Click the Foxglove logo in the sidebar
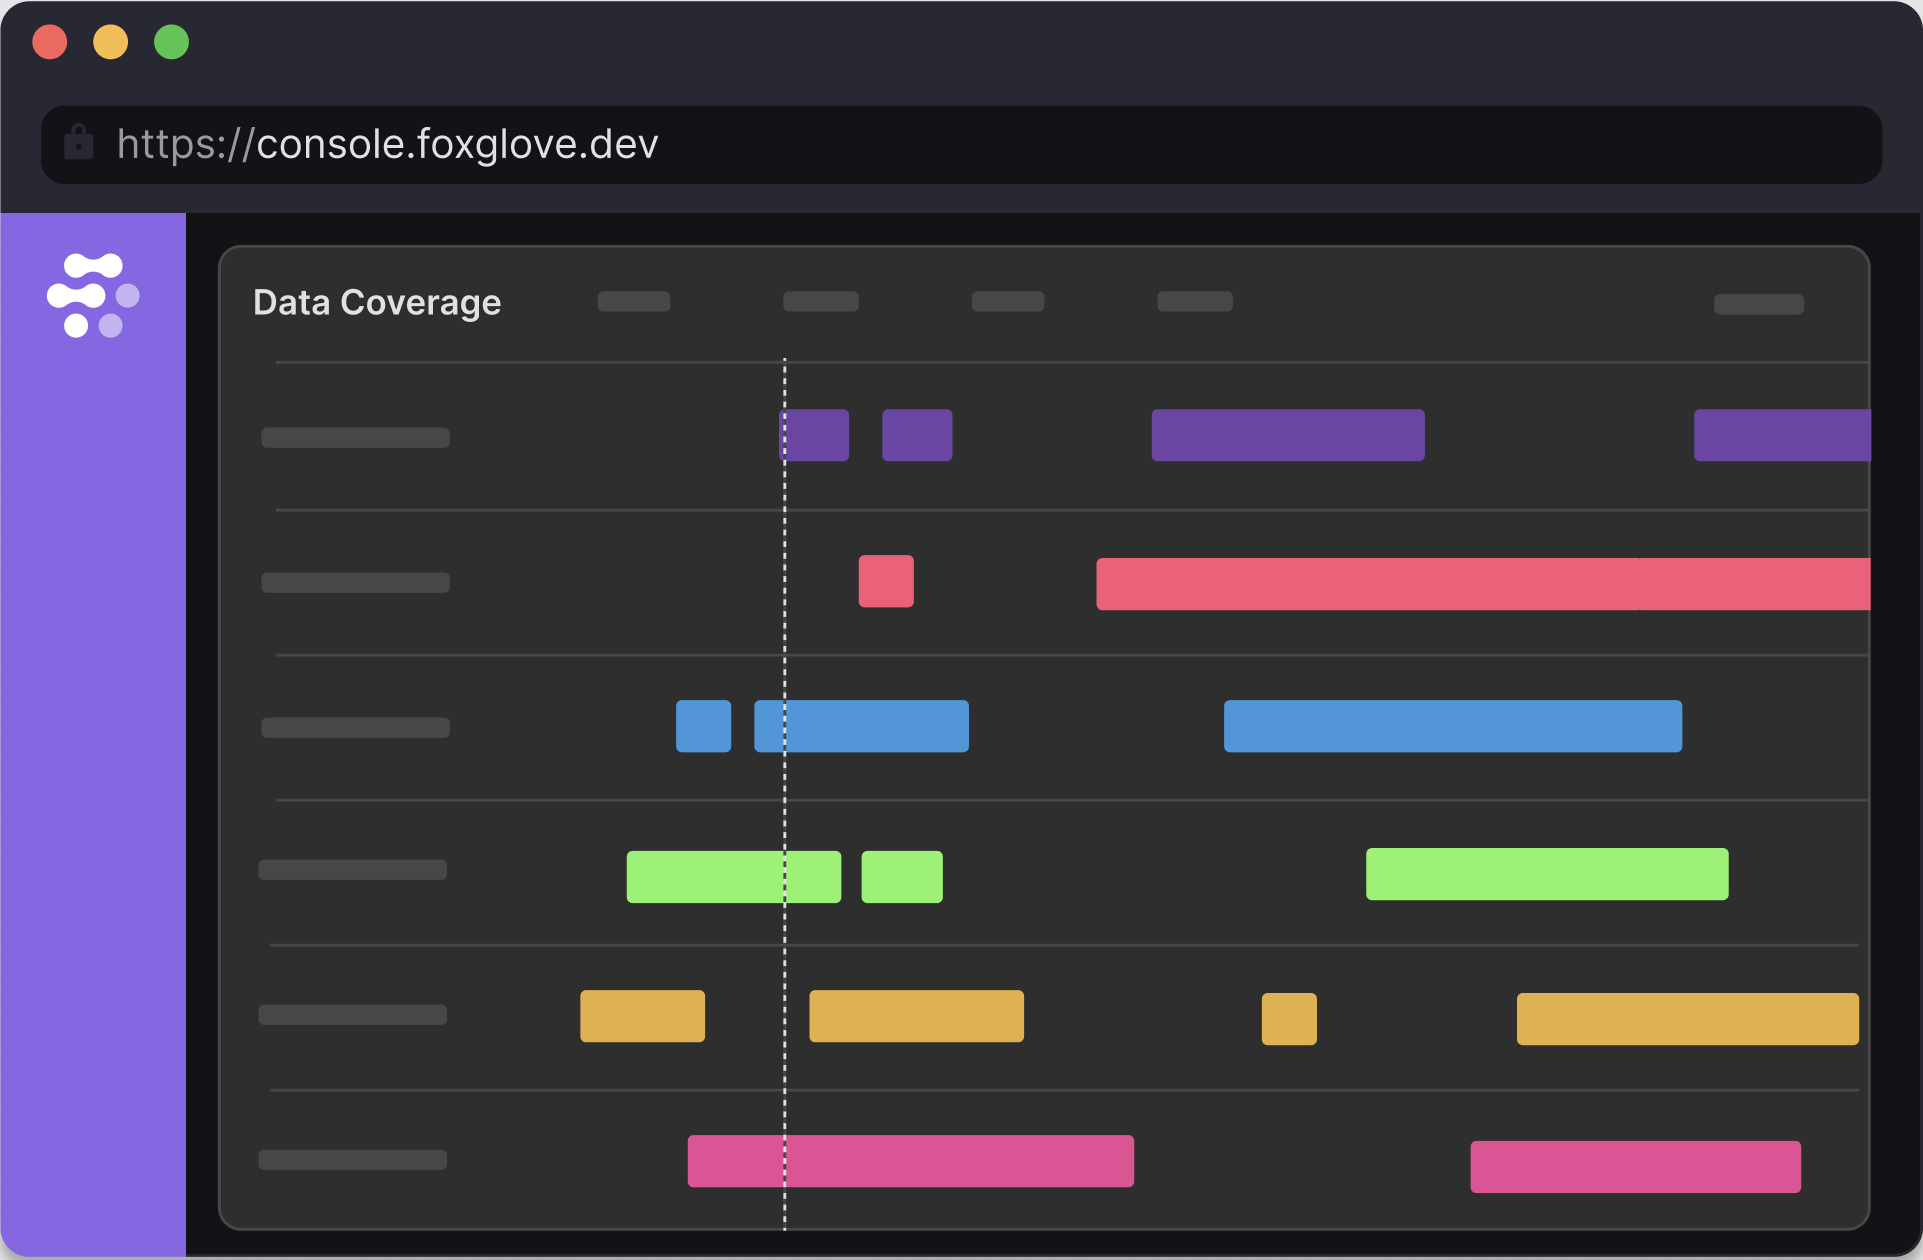The image size is (1923, 1260). 92,295
